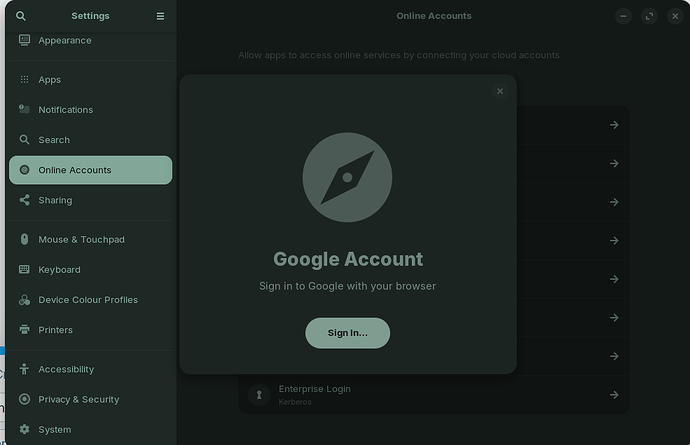
Task: Select Sharing in the sidebar
Action: [x=91, y=200]
